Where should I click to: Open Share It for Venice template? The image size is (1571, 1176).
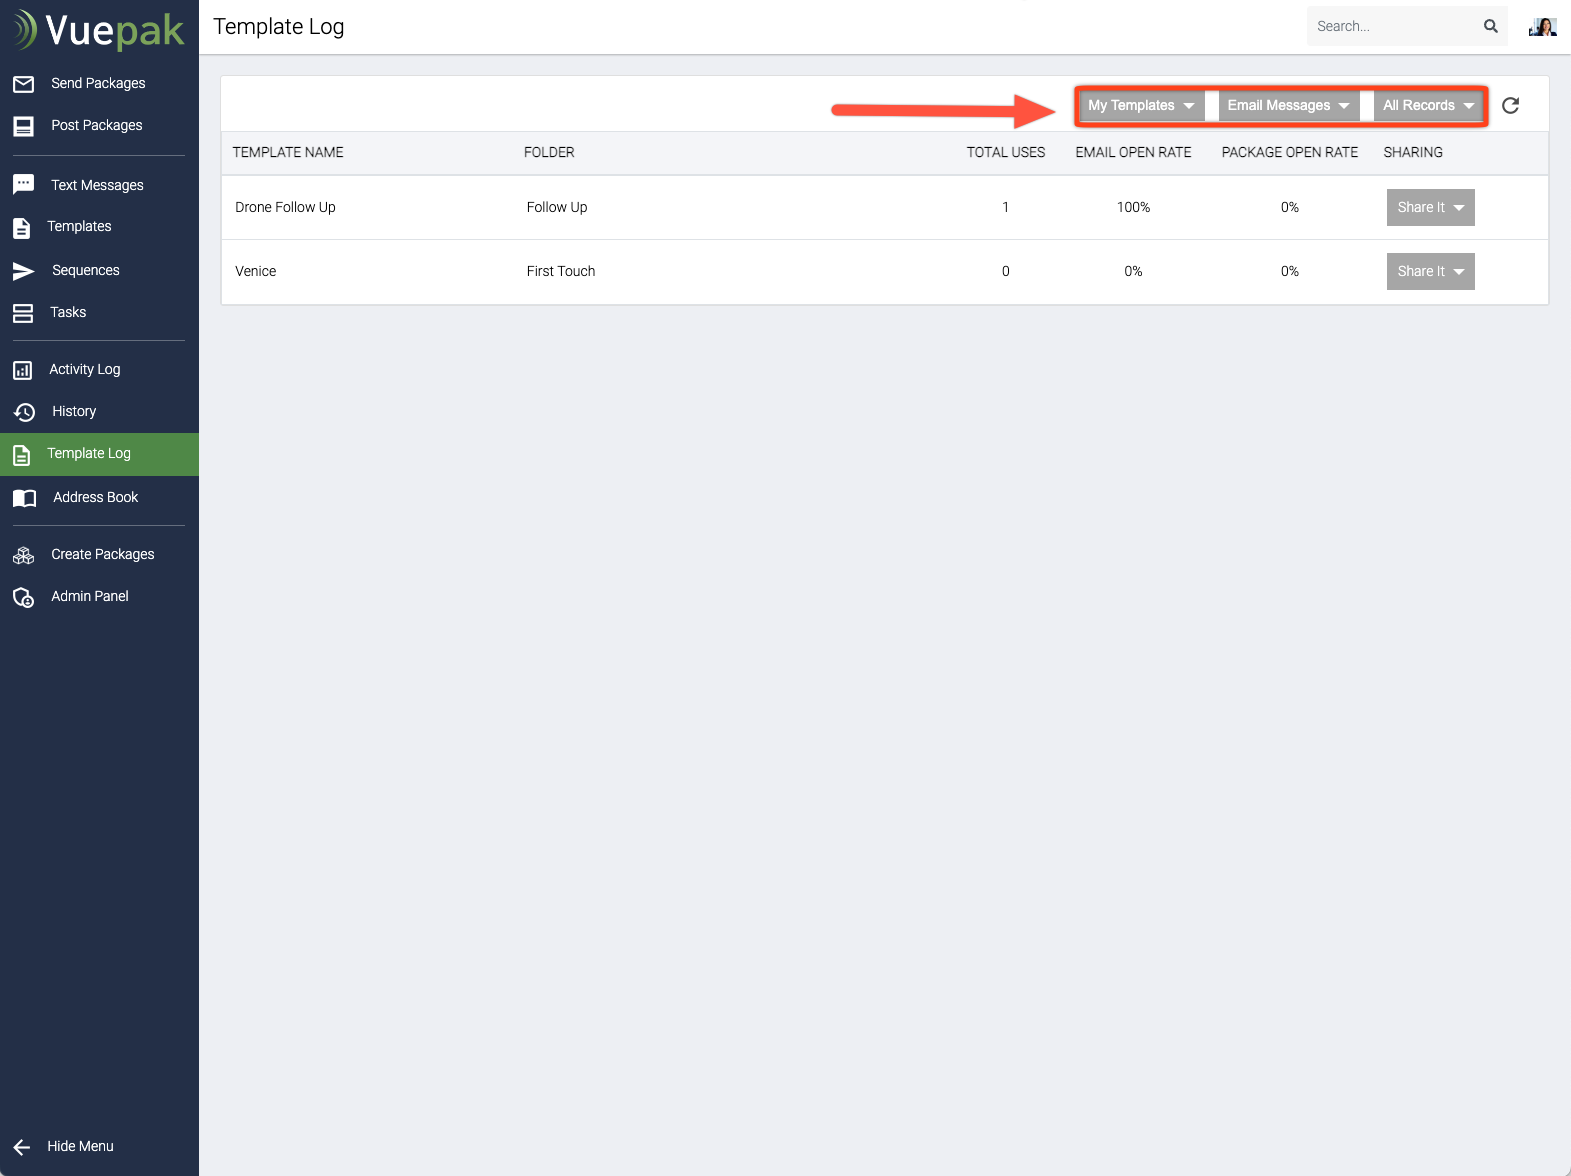click(1430, 272)
